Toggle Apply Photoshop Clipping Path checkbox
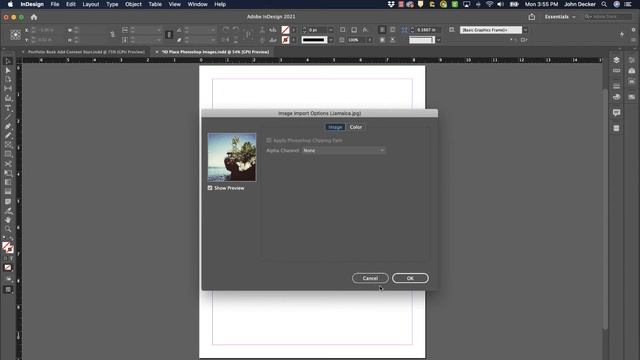The width and height of the screenshot is (640, 360). point(269,140)
